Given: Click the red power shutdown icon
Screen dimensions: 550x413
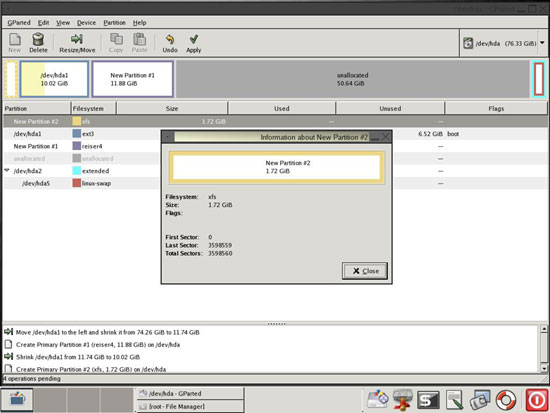Looking at the screenshot, I should click(x=537, y=400).
